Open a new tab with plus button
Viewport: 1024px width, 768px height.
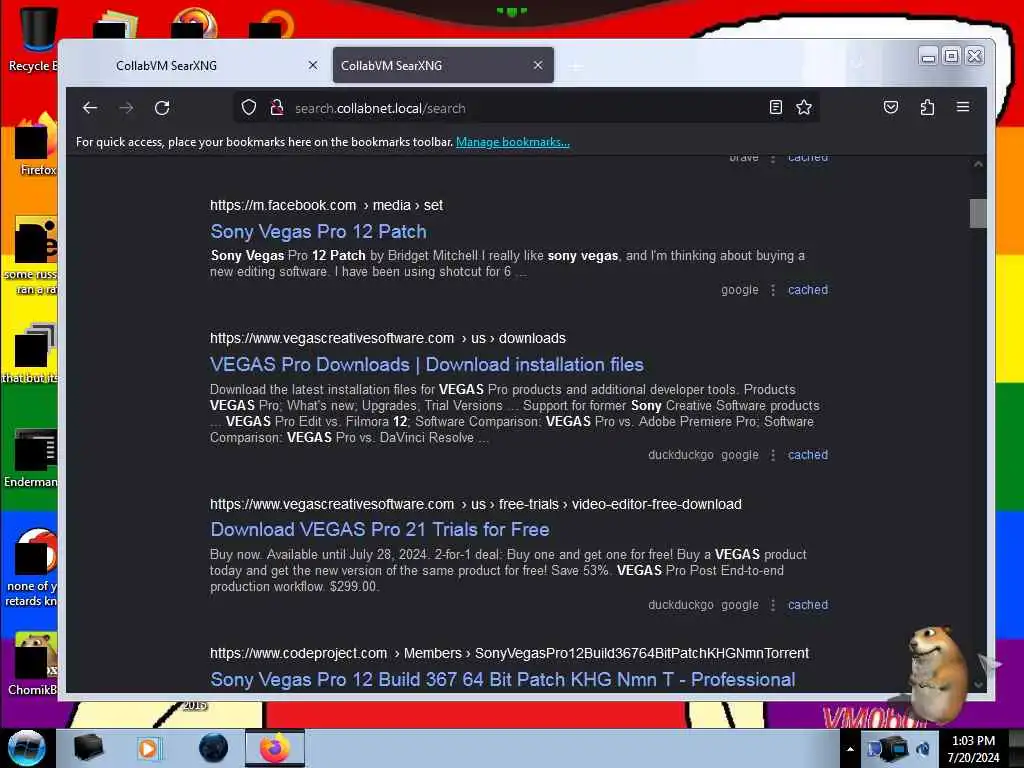pyautogui.click(x=575, y=66)
